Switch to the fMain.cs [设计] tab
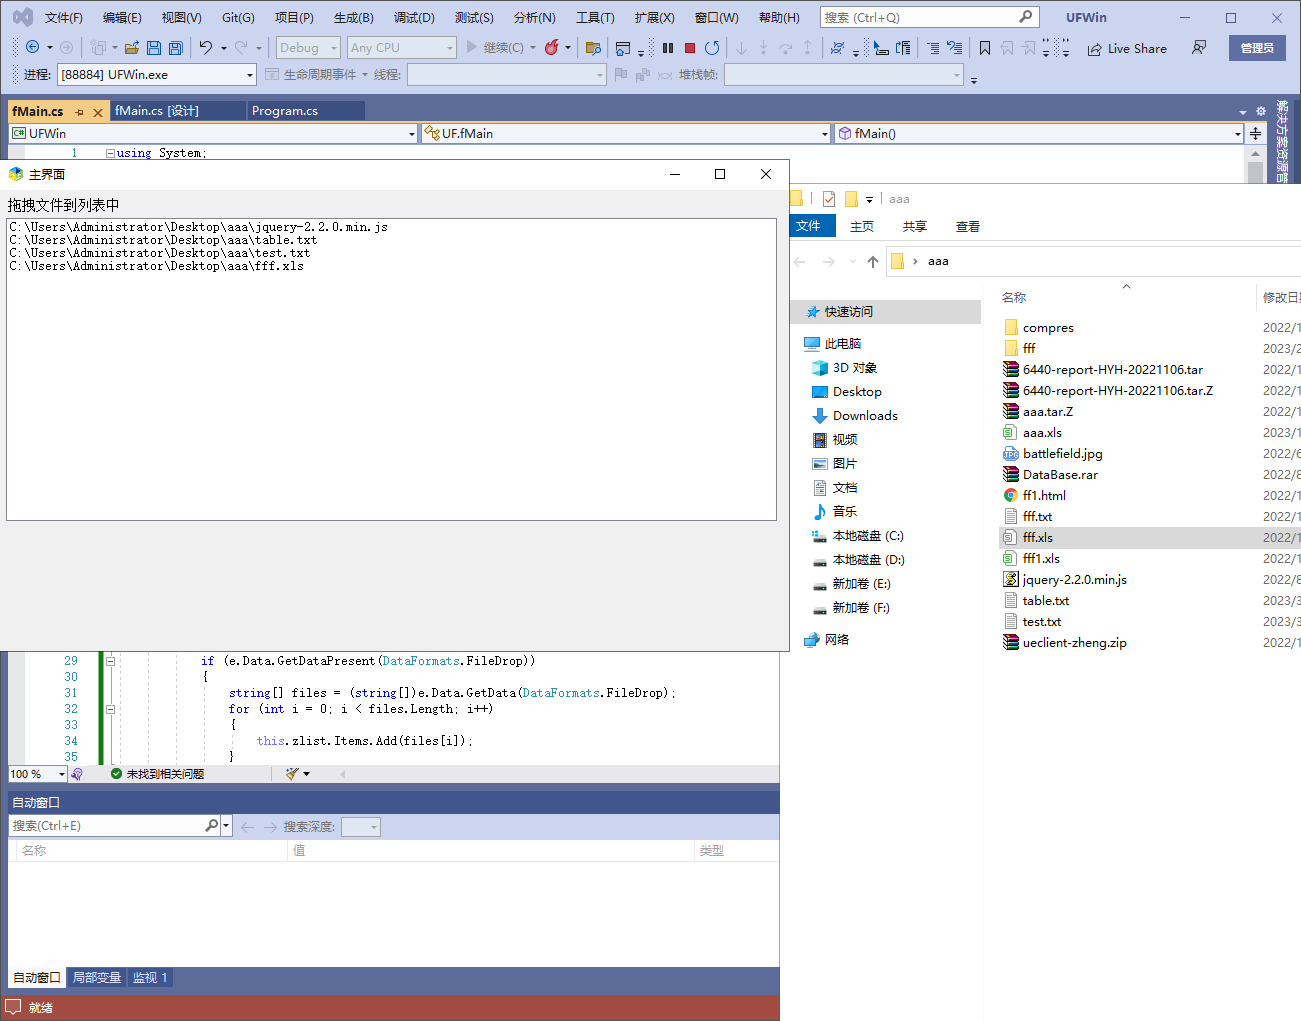The width and height of the screenshot is (1301, 1021). (x=177, y=111)
